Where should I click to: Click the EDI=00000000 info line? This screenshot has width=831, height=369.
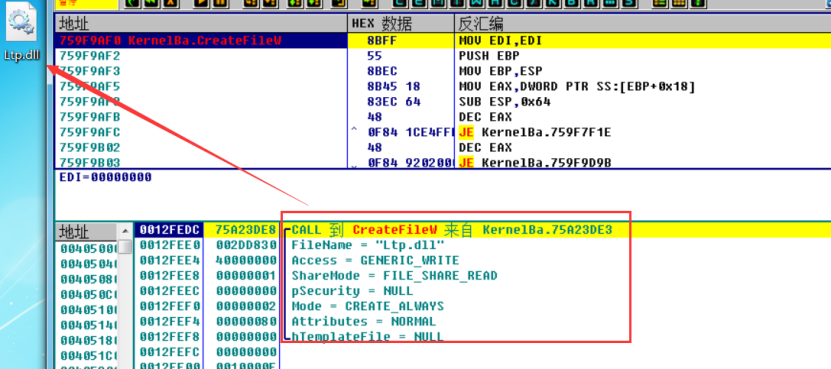tap(105, 177)
